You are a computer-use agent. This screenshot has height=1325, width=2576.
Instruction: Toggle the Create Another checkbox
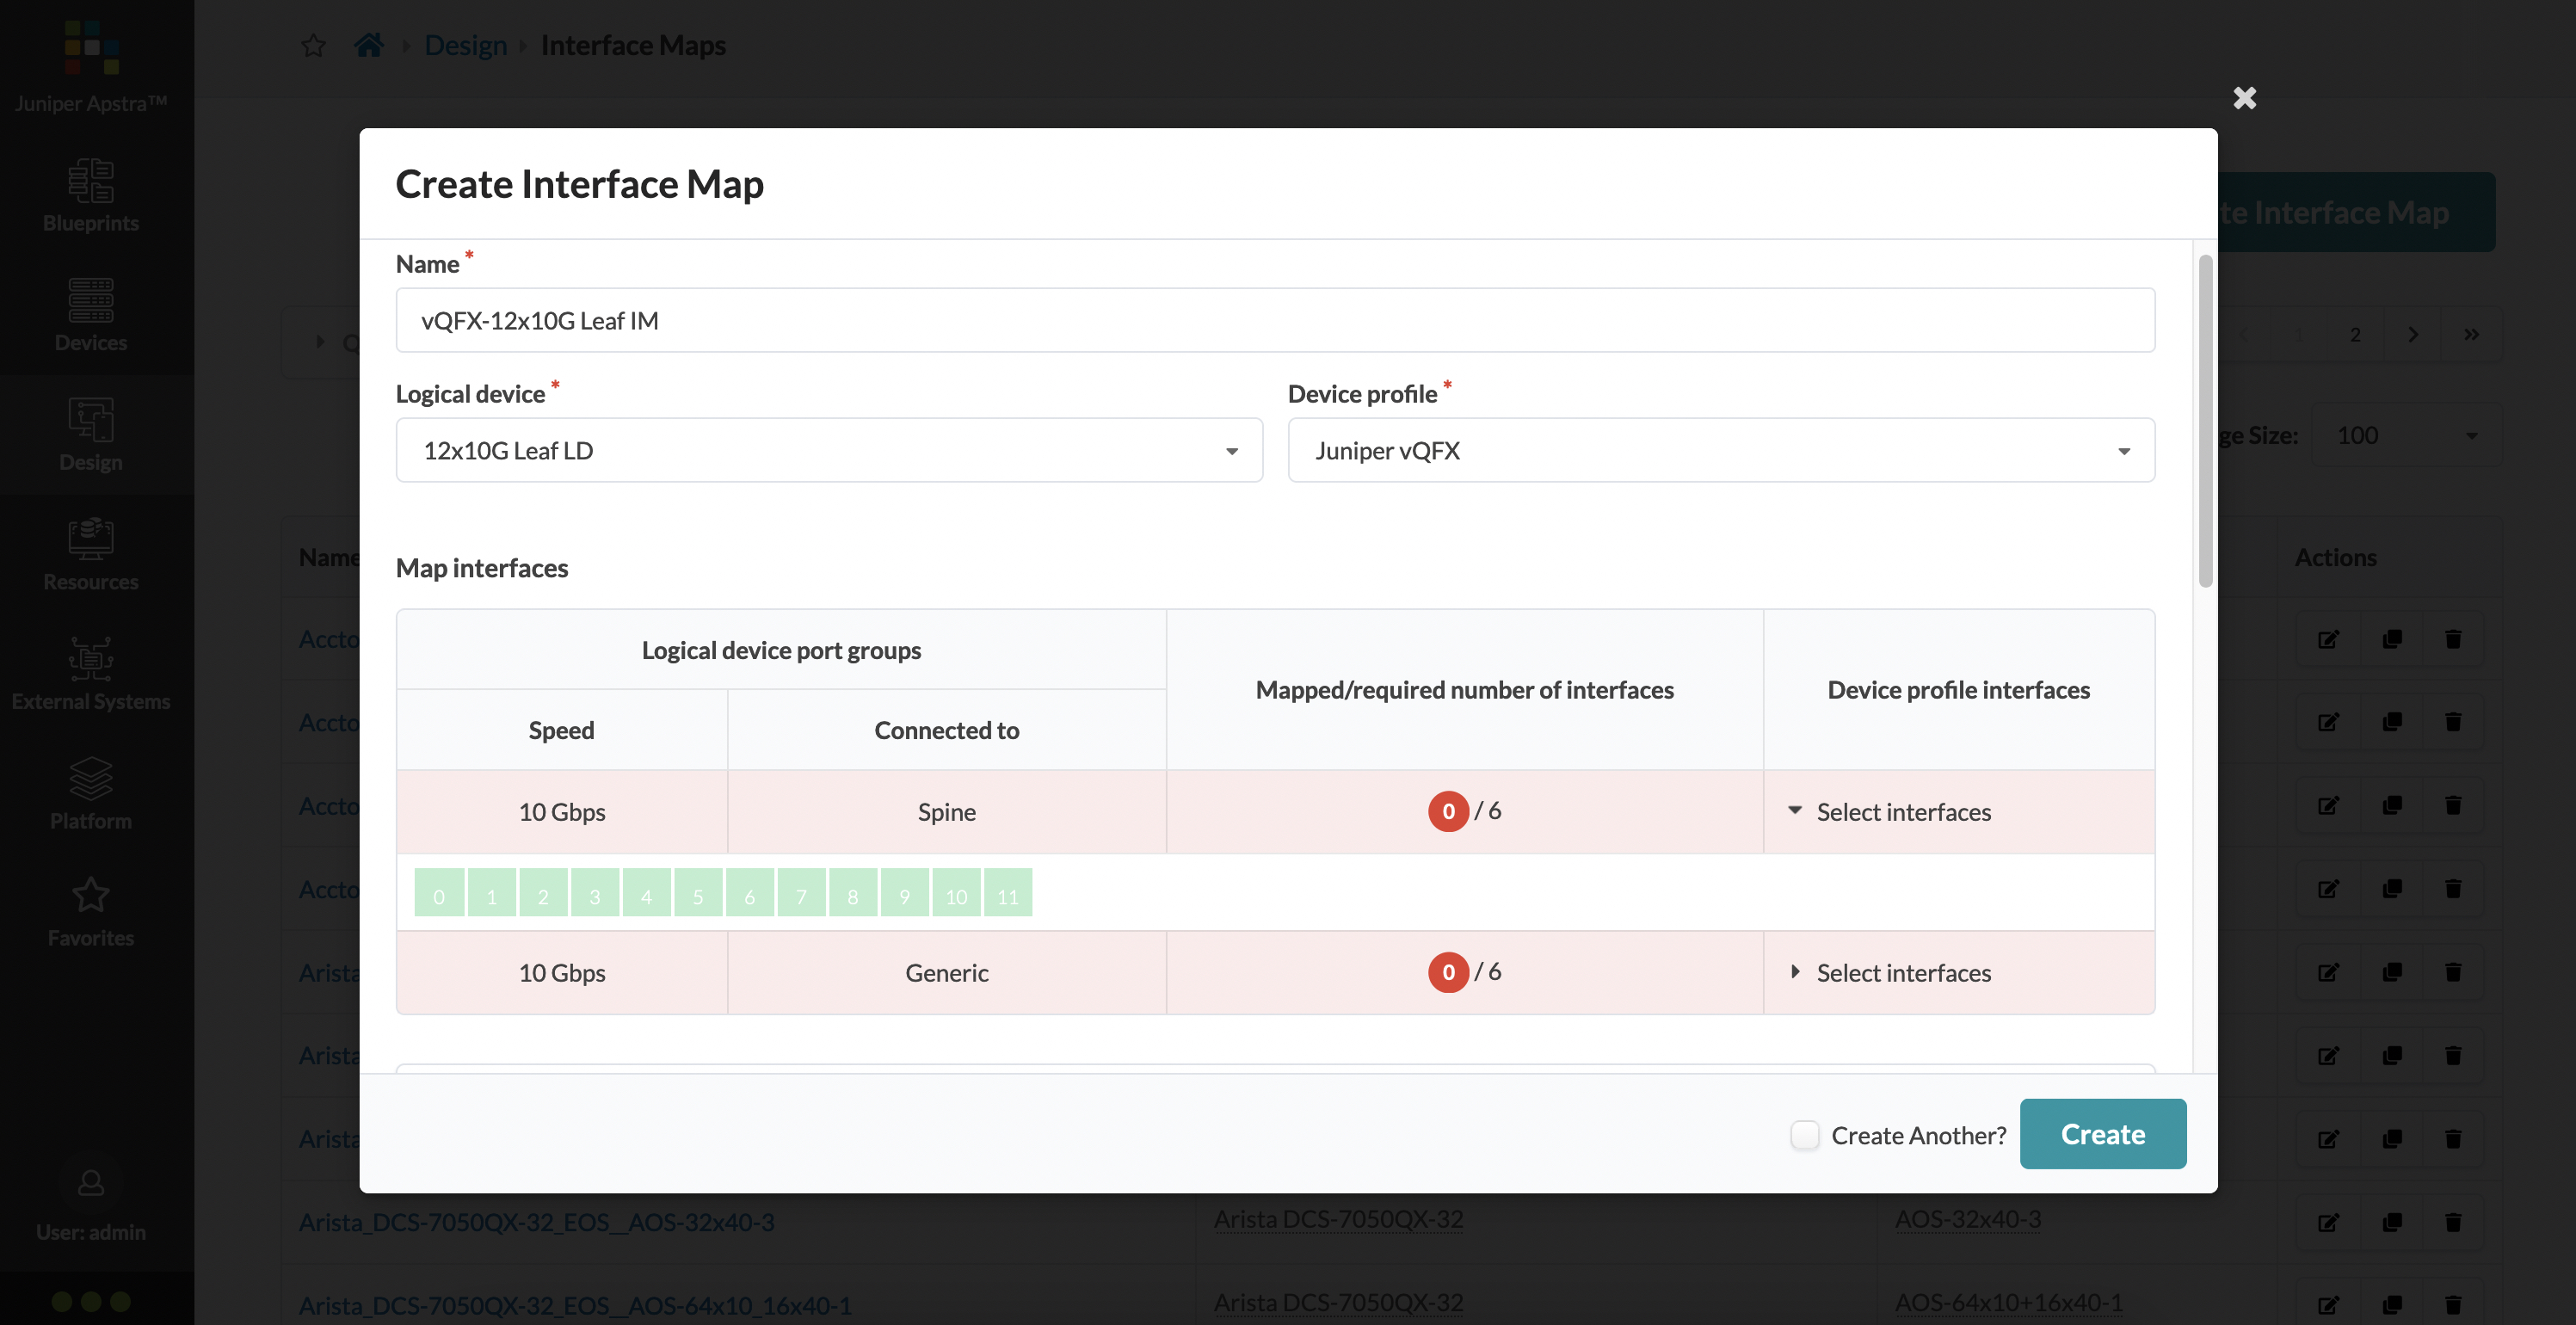tap(1805, 1135)
